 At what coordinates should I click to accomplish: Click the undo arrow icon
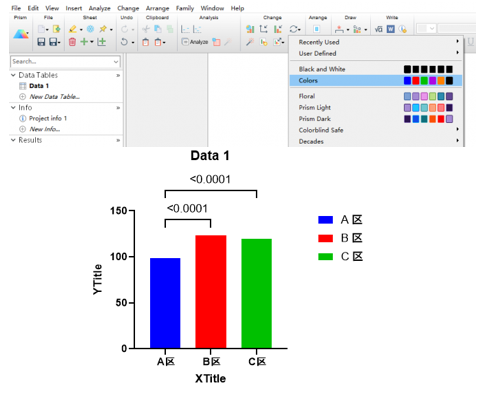click(x=124, y=42)
